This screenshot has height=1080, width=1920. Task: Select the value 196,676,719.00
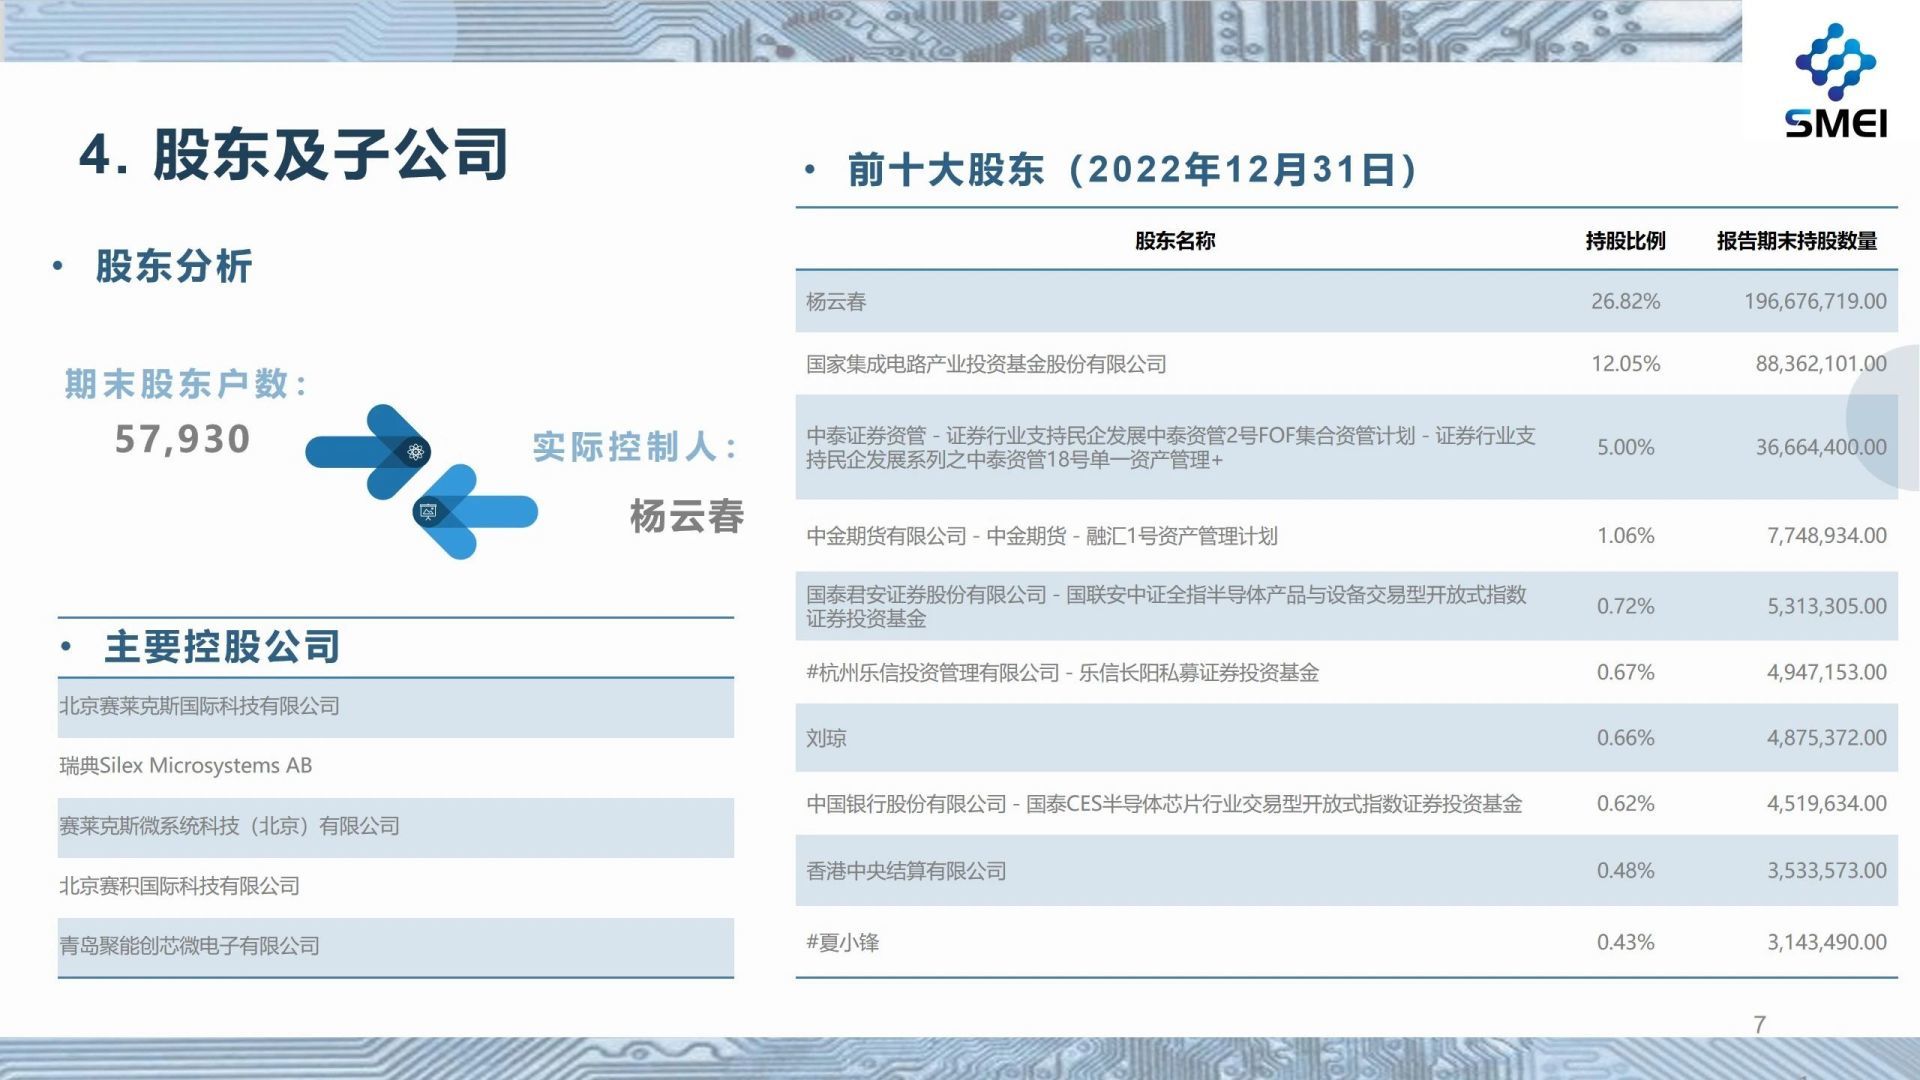(x=1816, y=301)
